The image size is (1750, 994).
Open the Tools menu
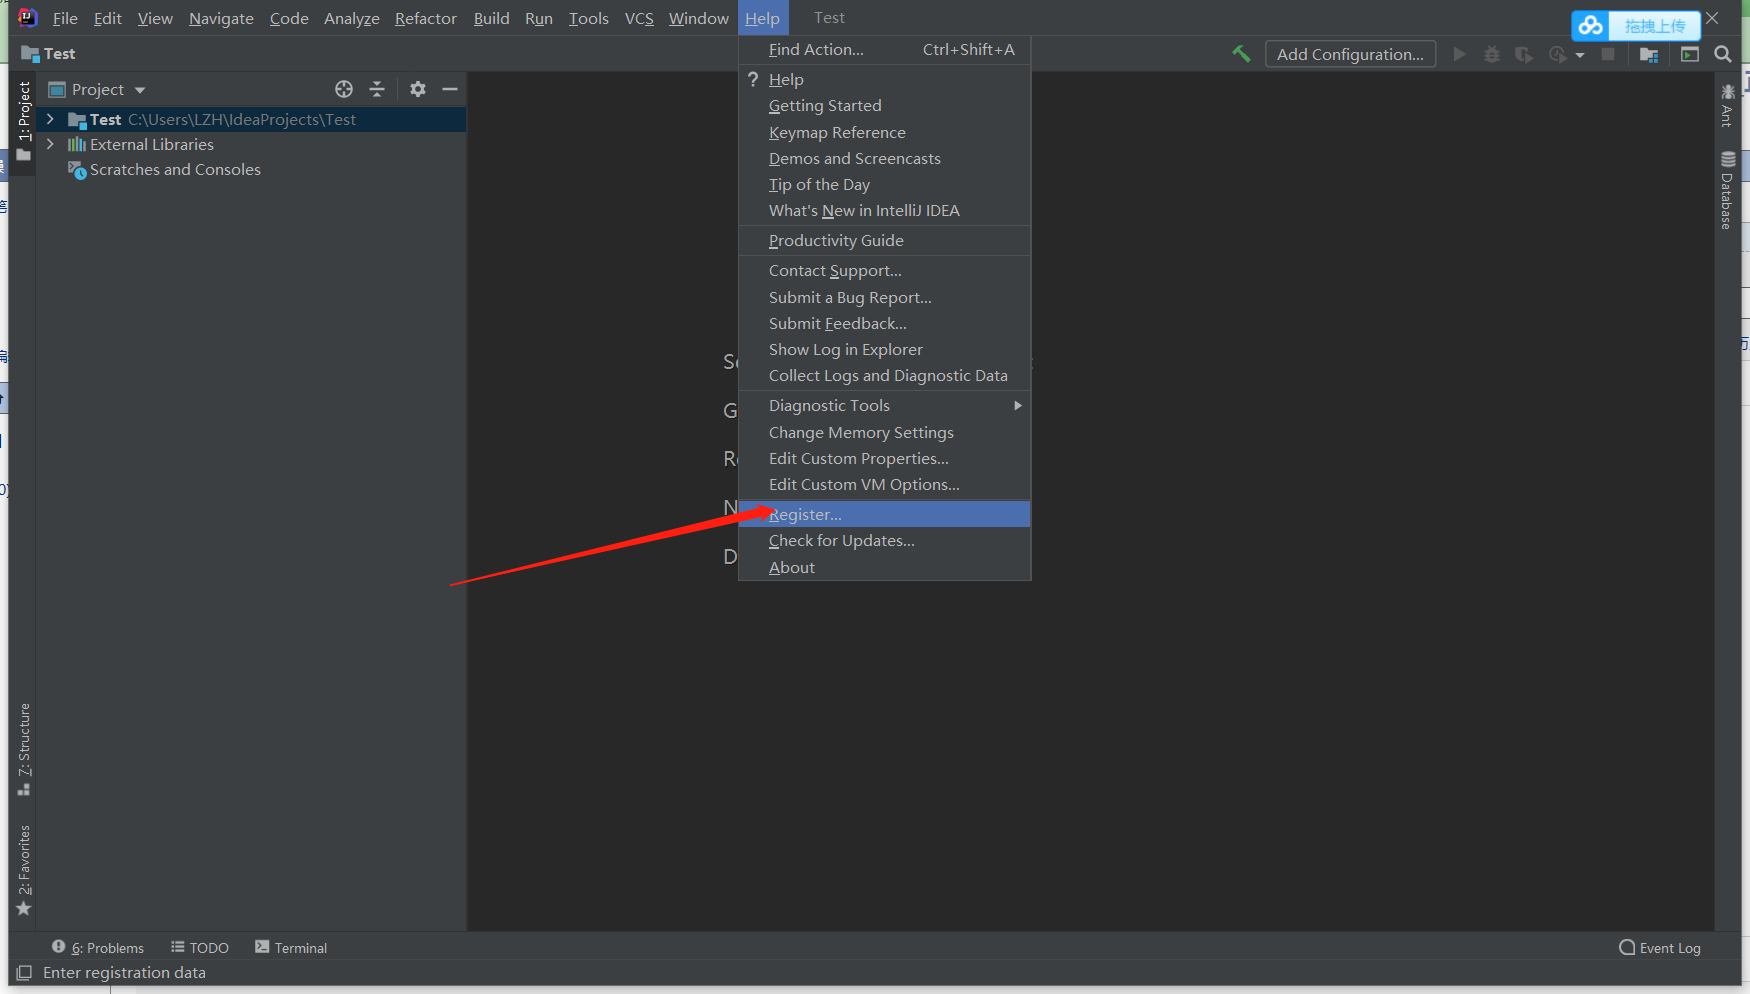589,18
